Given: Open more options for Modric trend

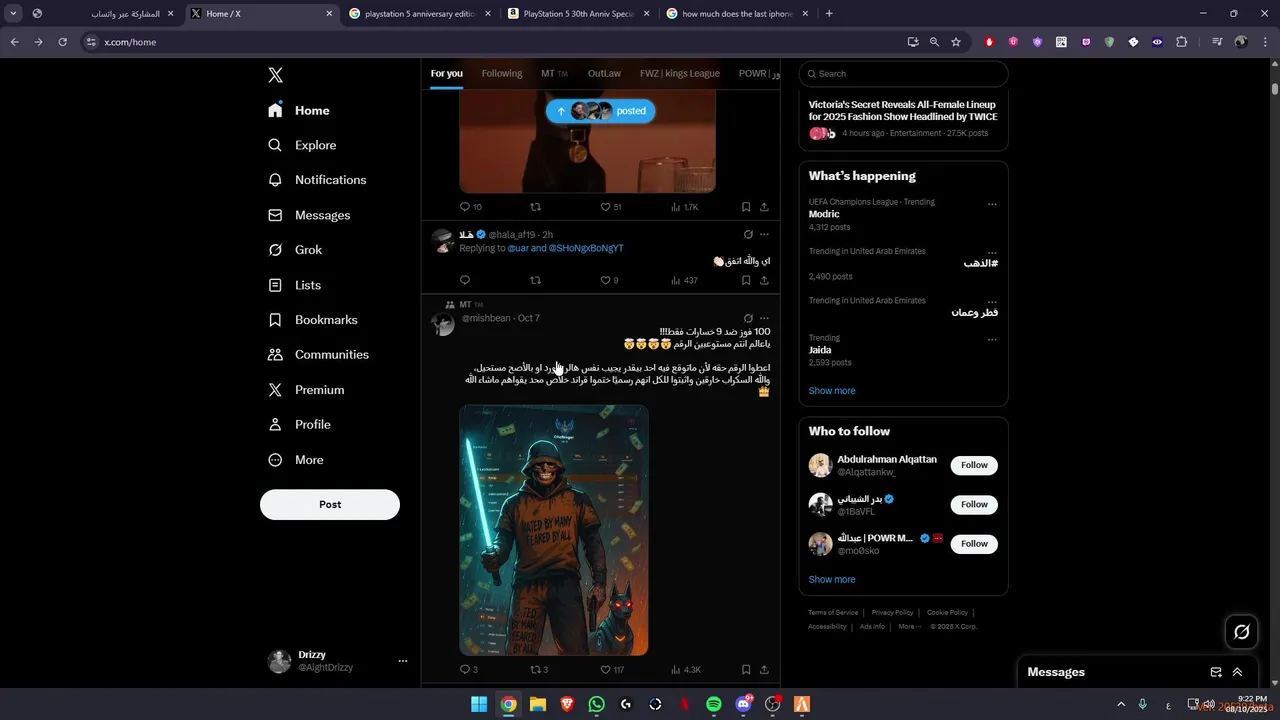Looking at the screenshot, I should click(x=992, y=204).
